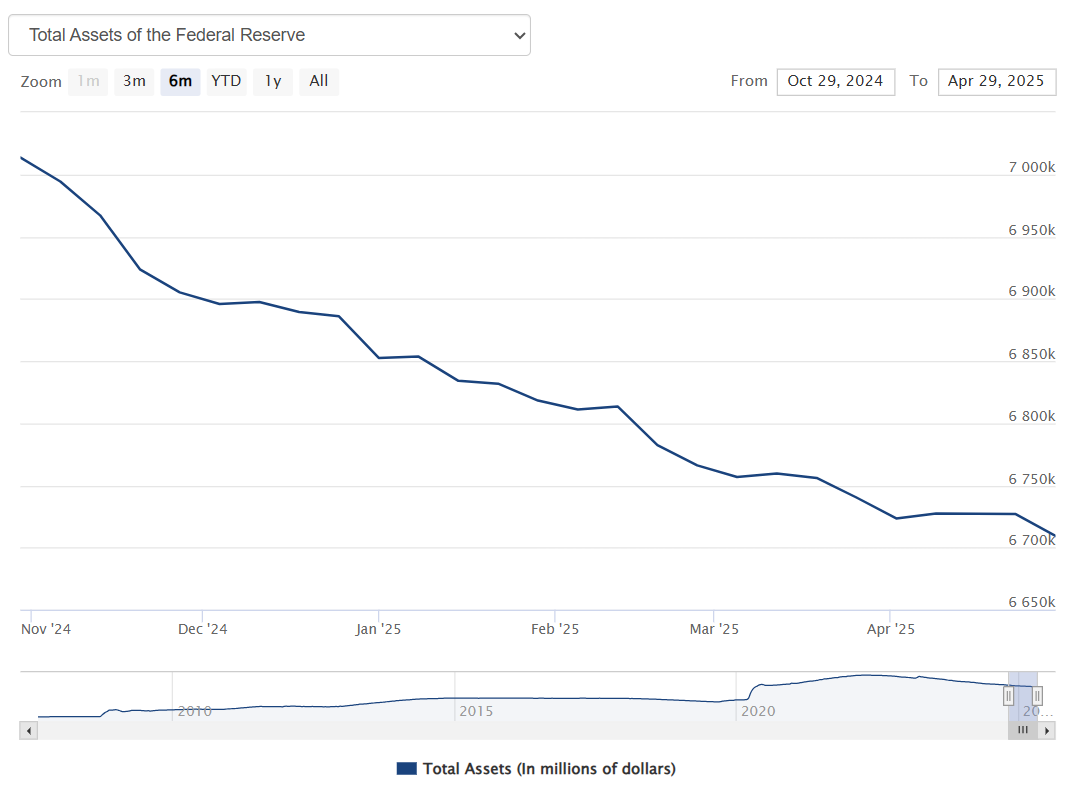This screenshot has height=786, width=1077.
Task: Click the Dec '24 axis label
Action: coord(203,629)
